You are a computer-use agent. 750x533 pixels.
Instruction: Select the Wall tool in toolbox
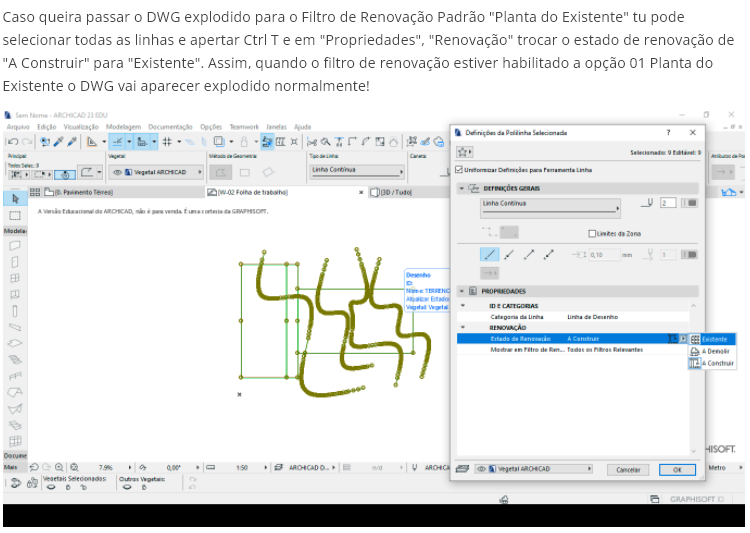(15, 245)
